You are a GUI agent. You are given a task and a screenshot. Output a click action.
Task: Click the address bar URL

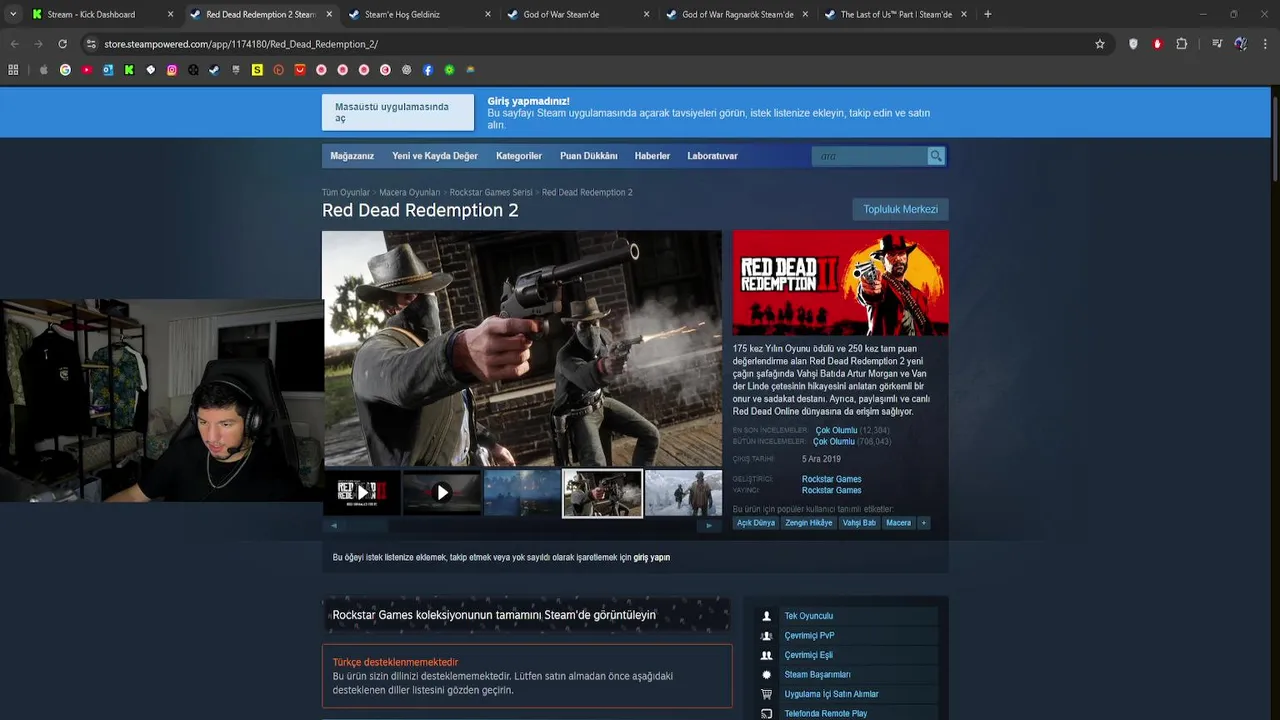241,44
